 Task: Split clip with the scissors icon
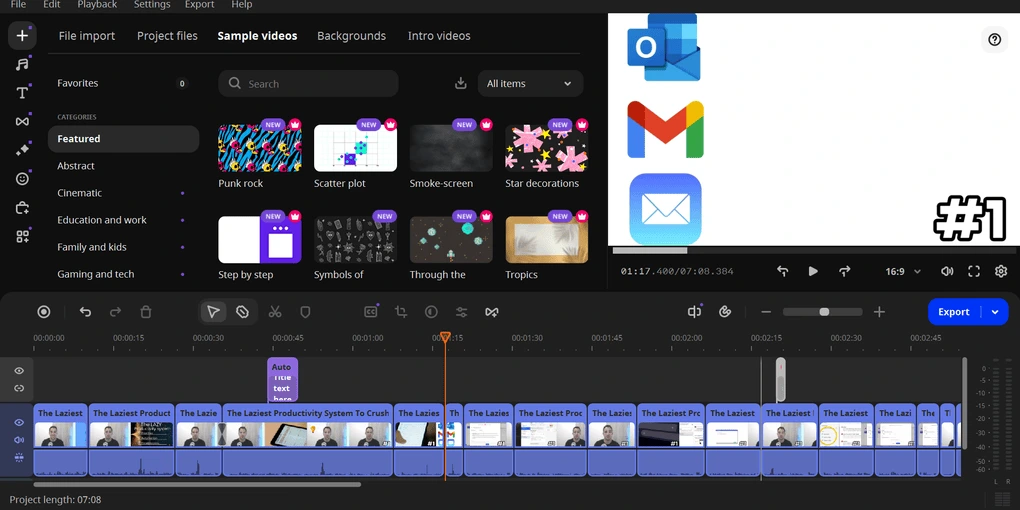(275, 312)
